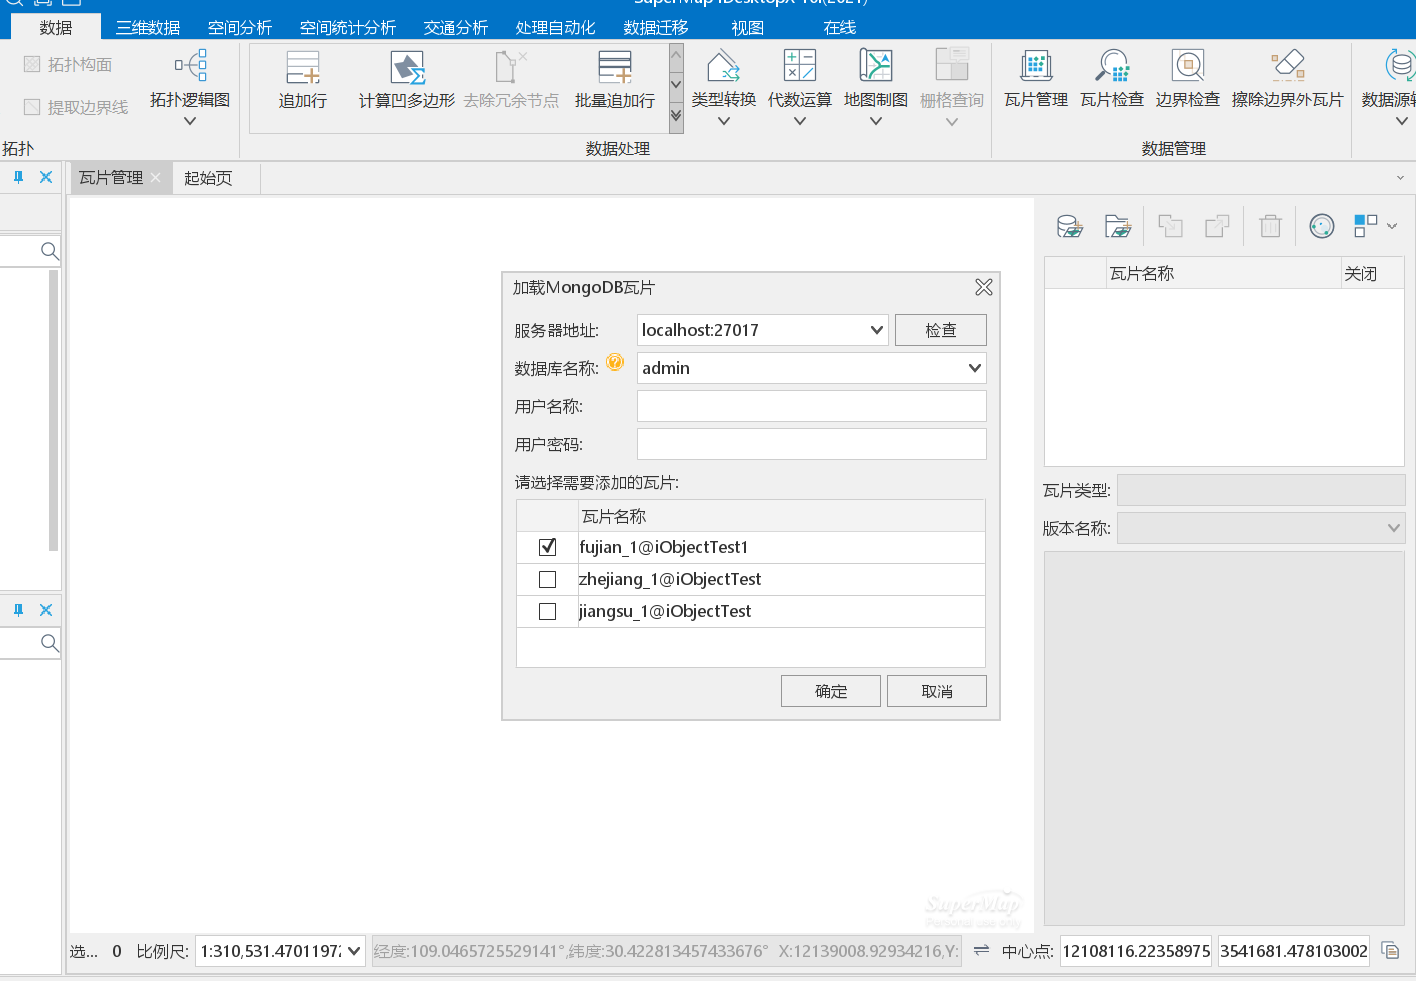Click 关闭 column header in tile panel

[x=1372, y=273]
